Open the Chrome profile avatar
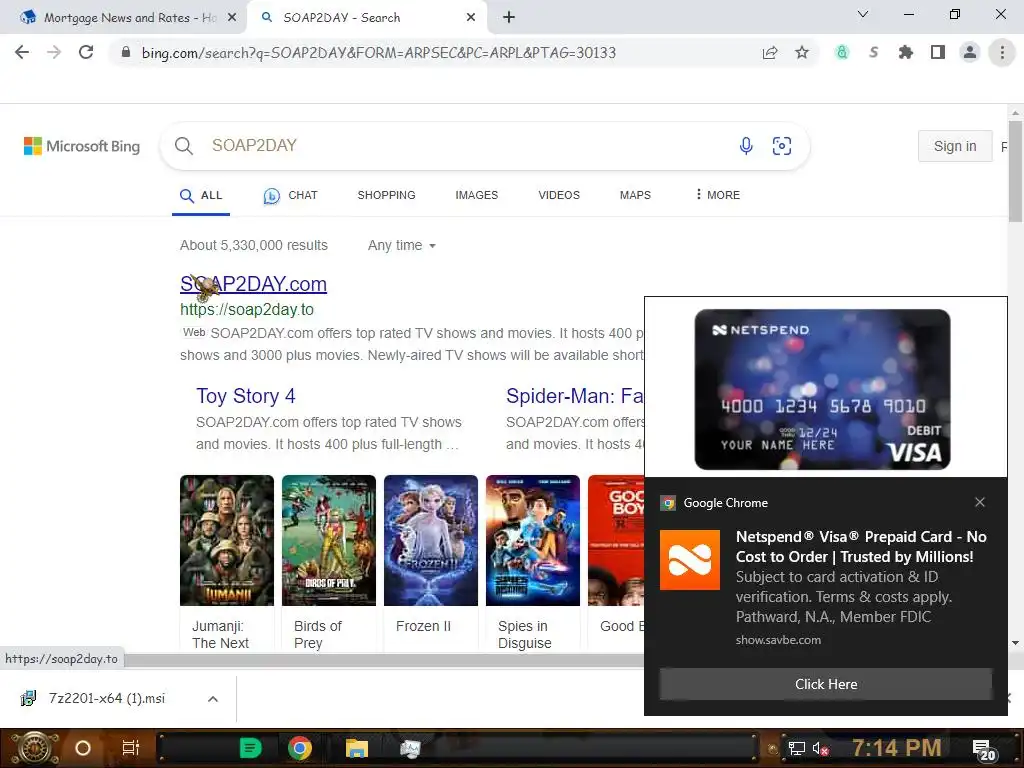The width and height of the screenshot is (1024, 768). [970, 53]
